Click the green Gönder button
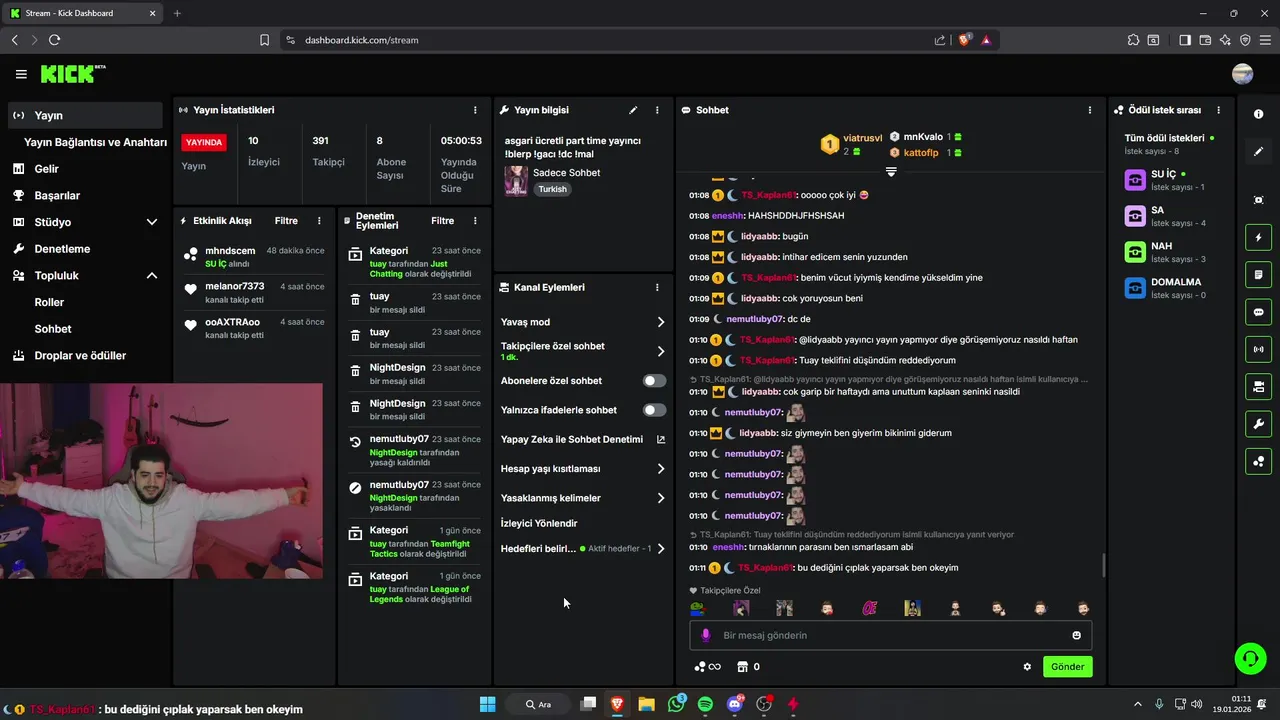Viewport: 1280px width, 720px height. coord(1067,667)
